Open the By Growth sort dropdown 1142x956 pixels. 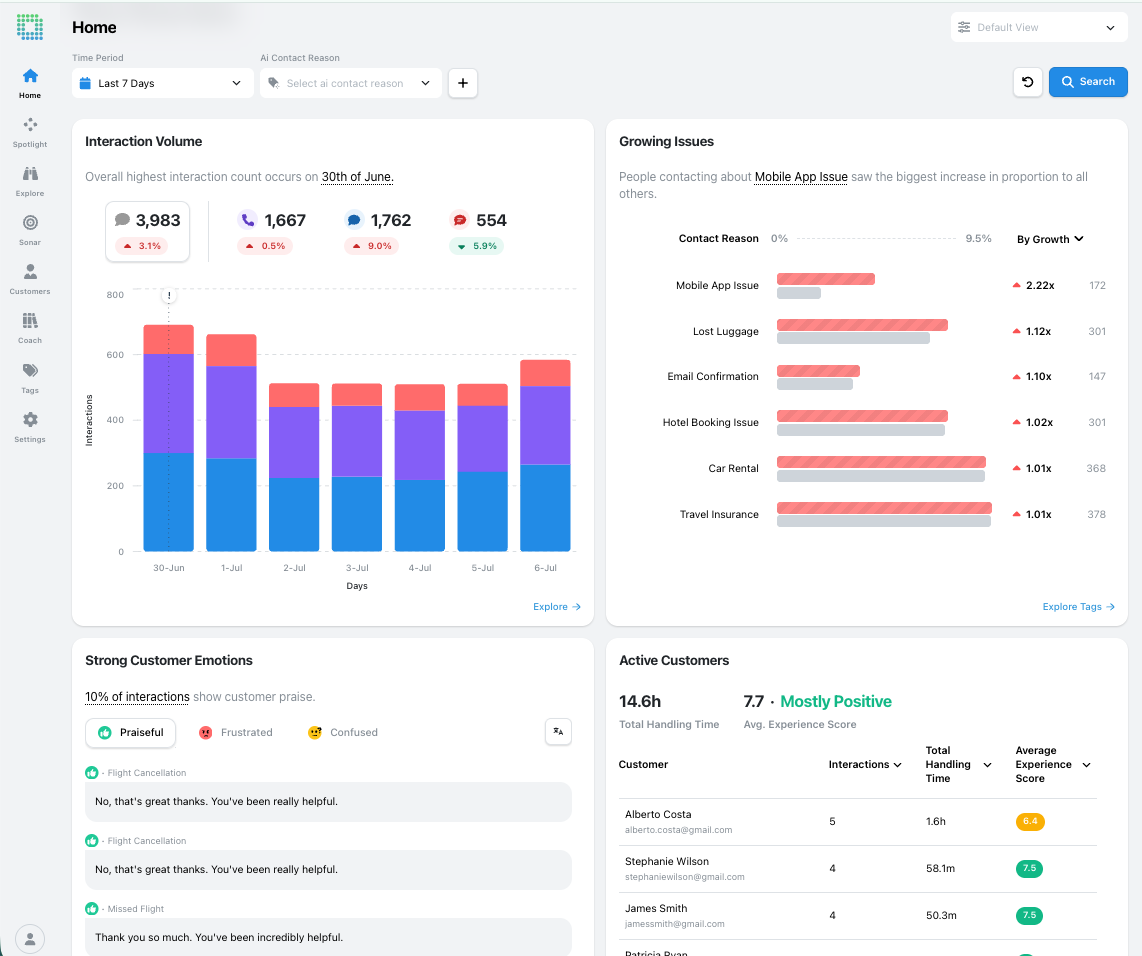[1050, 239]
